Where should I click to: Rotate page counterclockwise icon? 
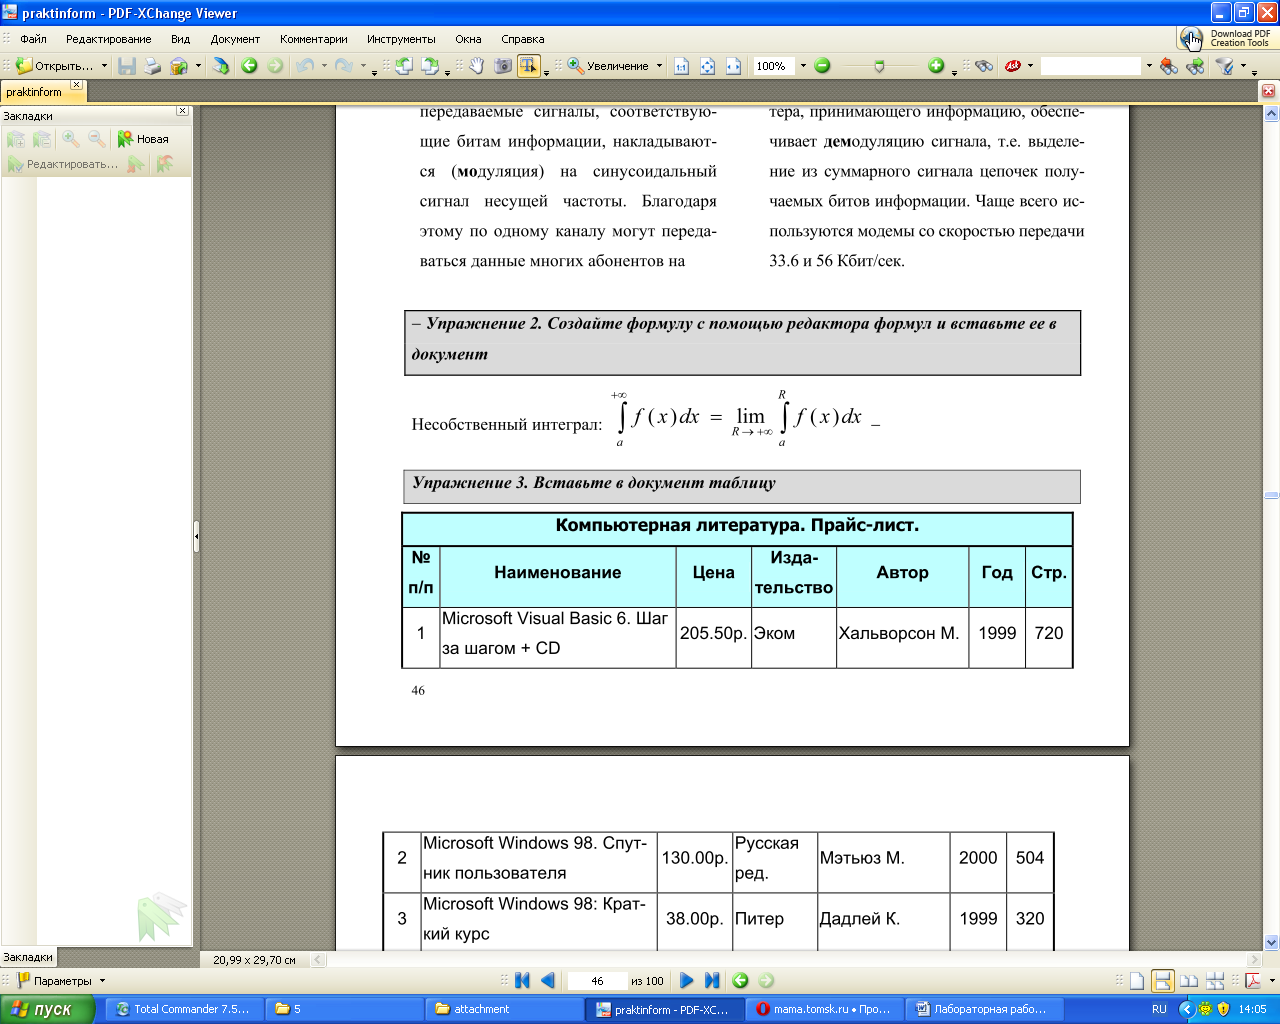(404, 66)
